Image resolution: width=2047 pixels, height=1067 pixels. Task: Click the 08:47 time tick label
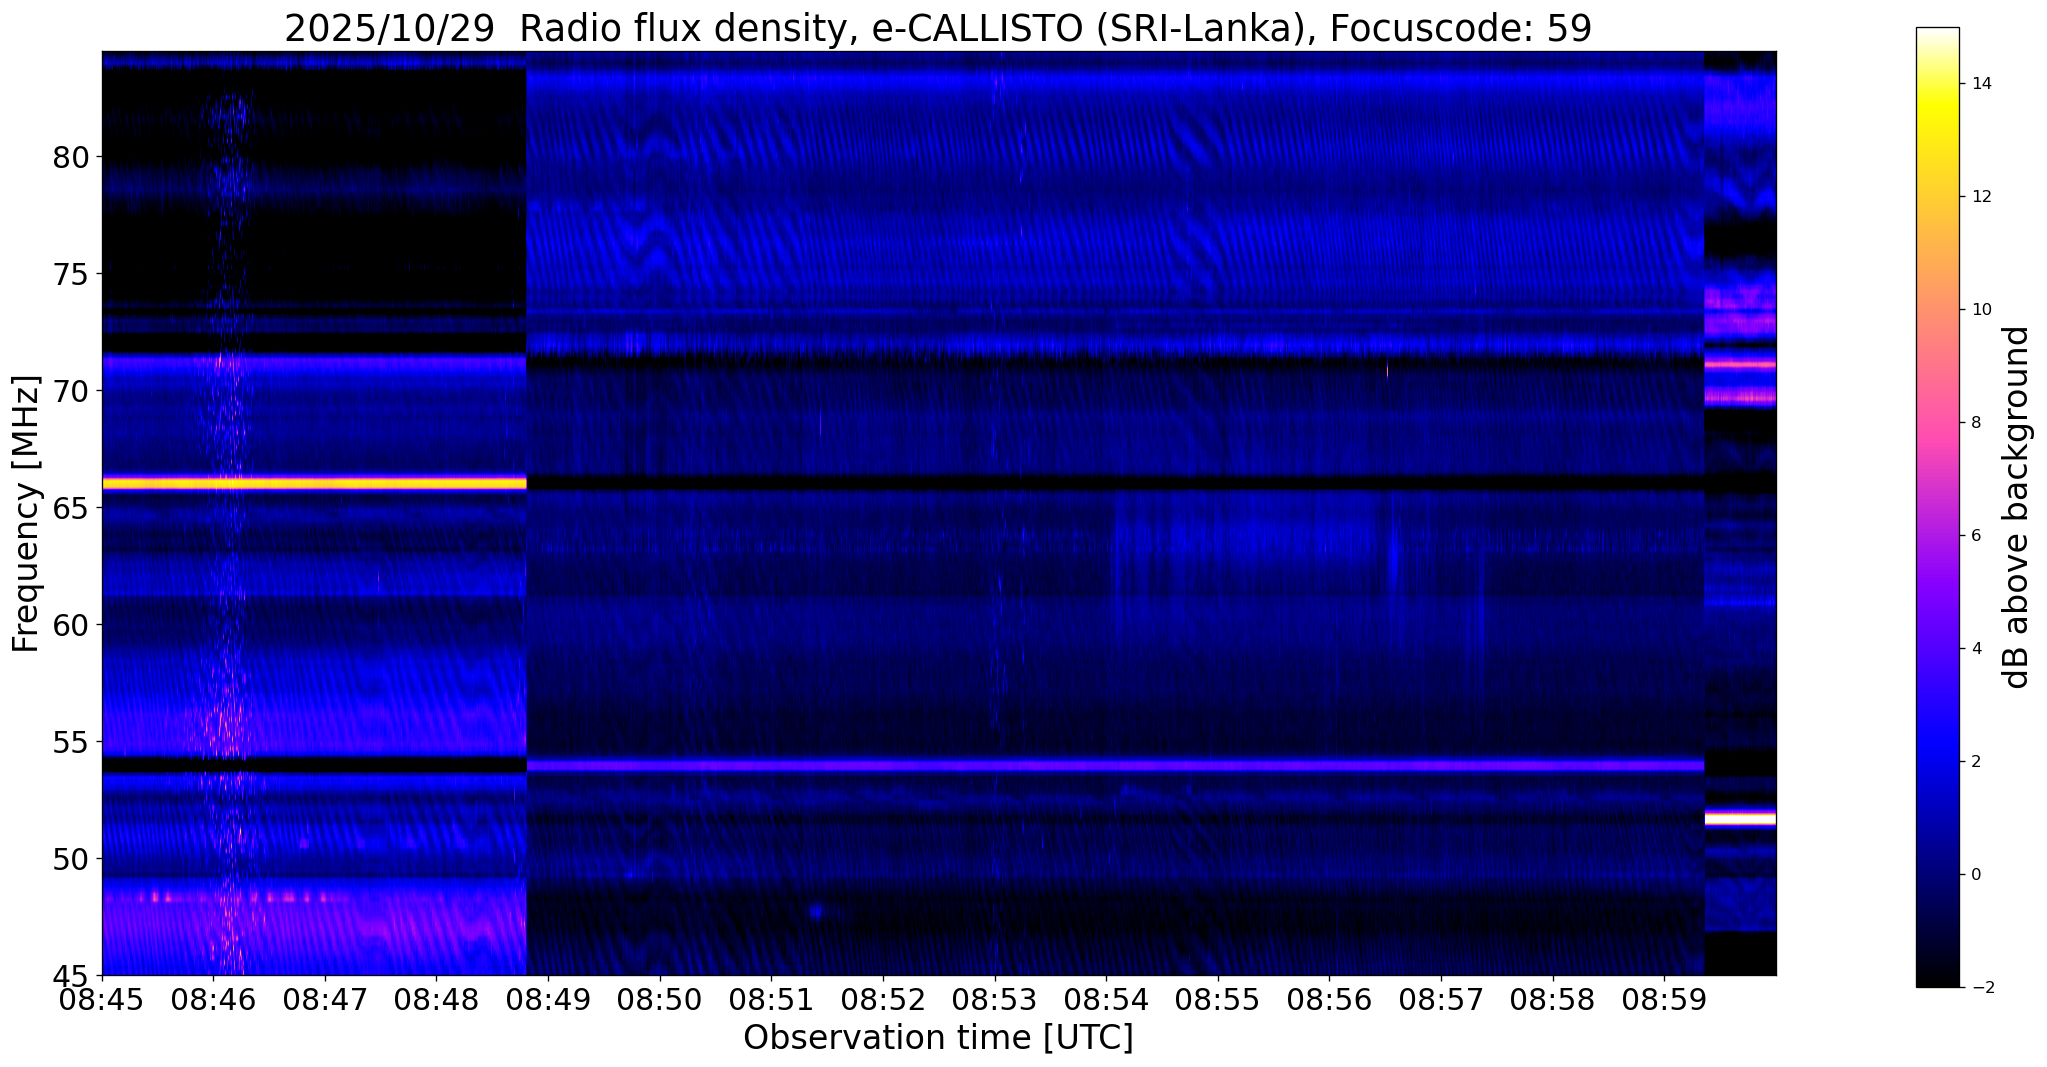click(x=325, y=998)
